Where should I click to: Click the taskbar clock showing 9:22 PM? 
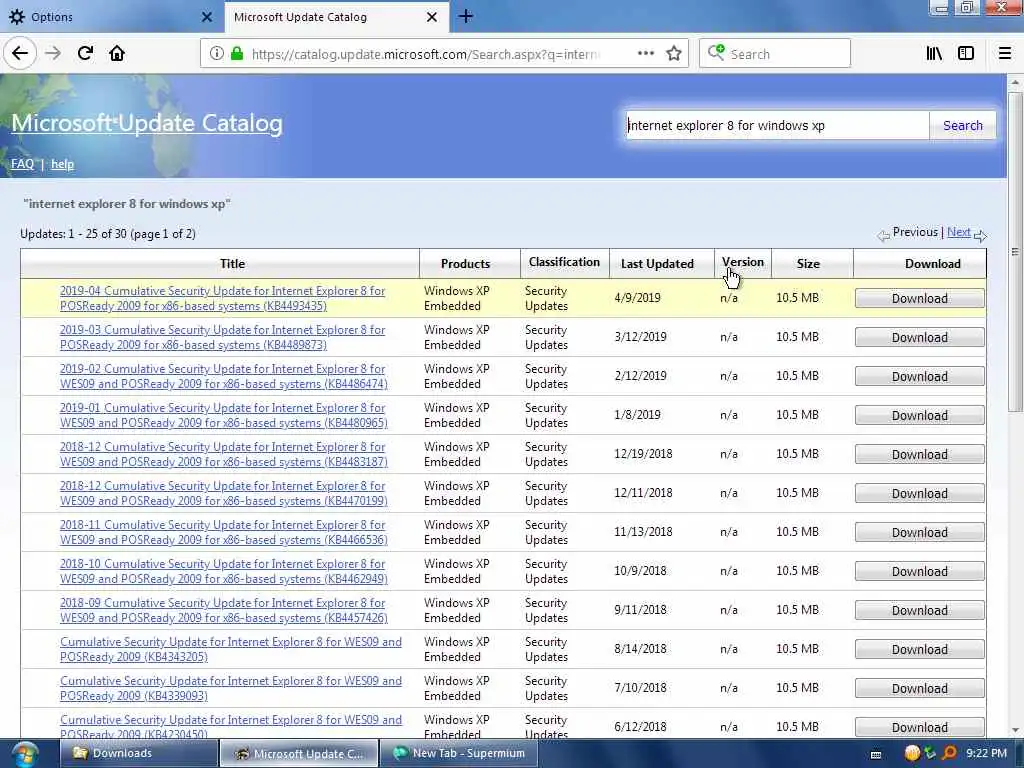986,754
